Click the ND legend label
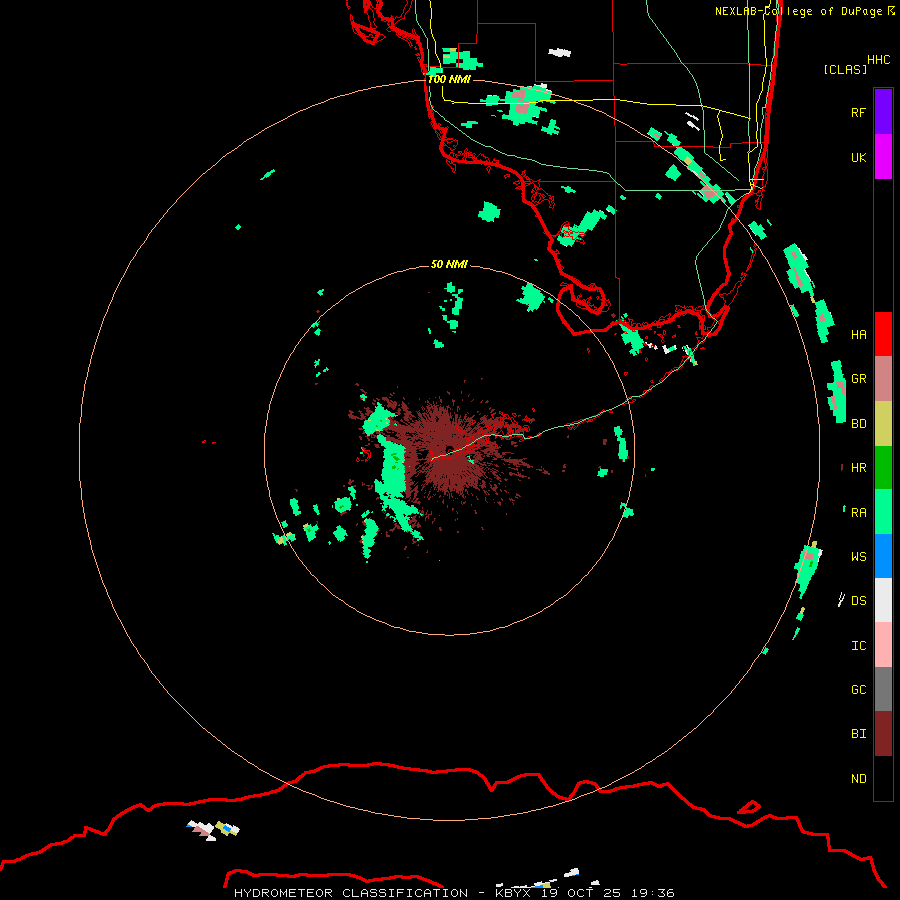The image size is (900, 900). pos(858,779)
